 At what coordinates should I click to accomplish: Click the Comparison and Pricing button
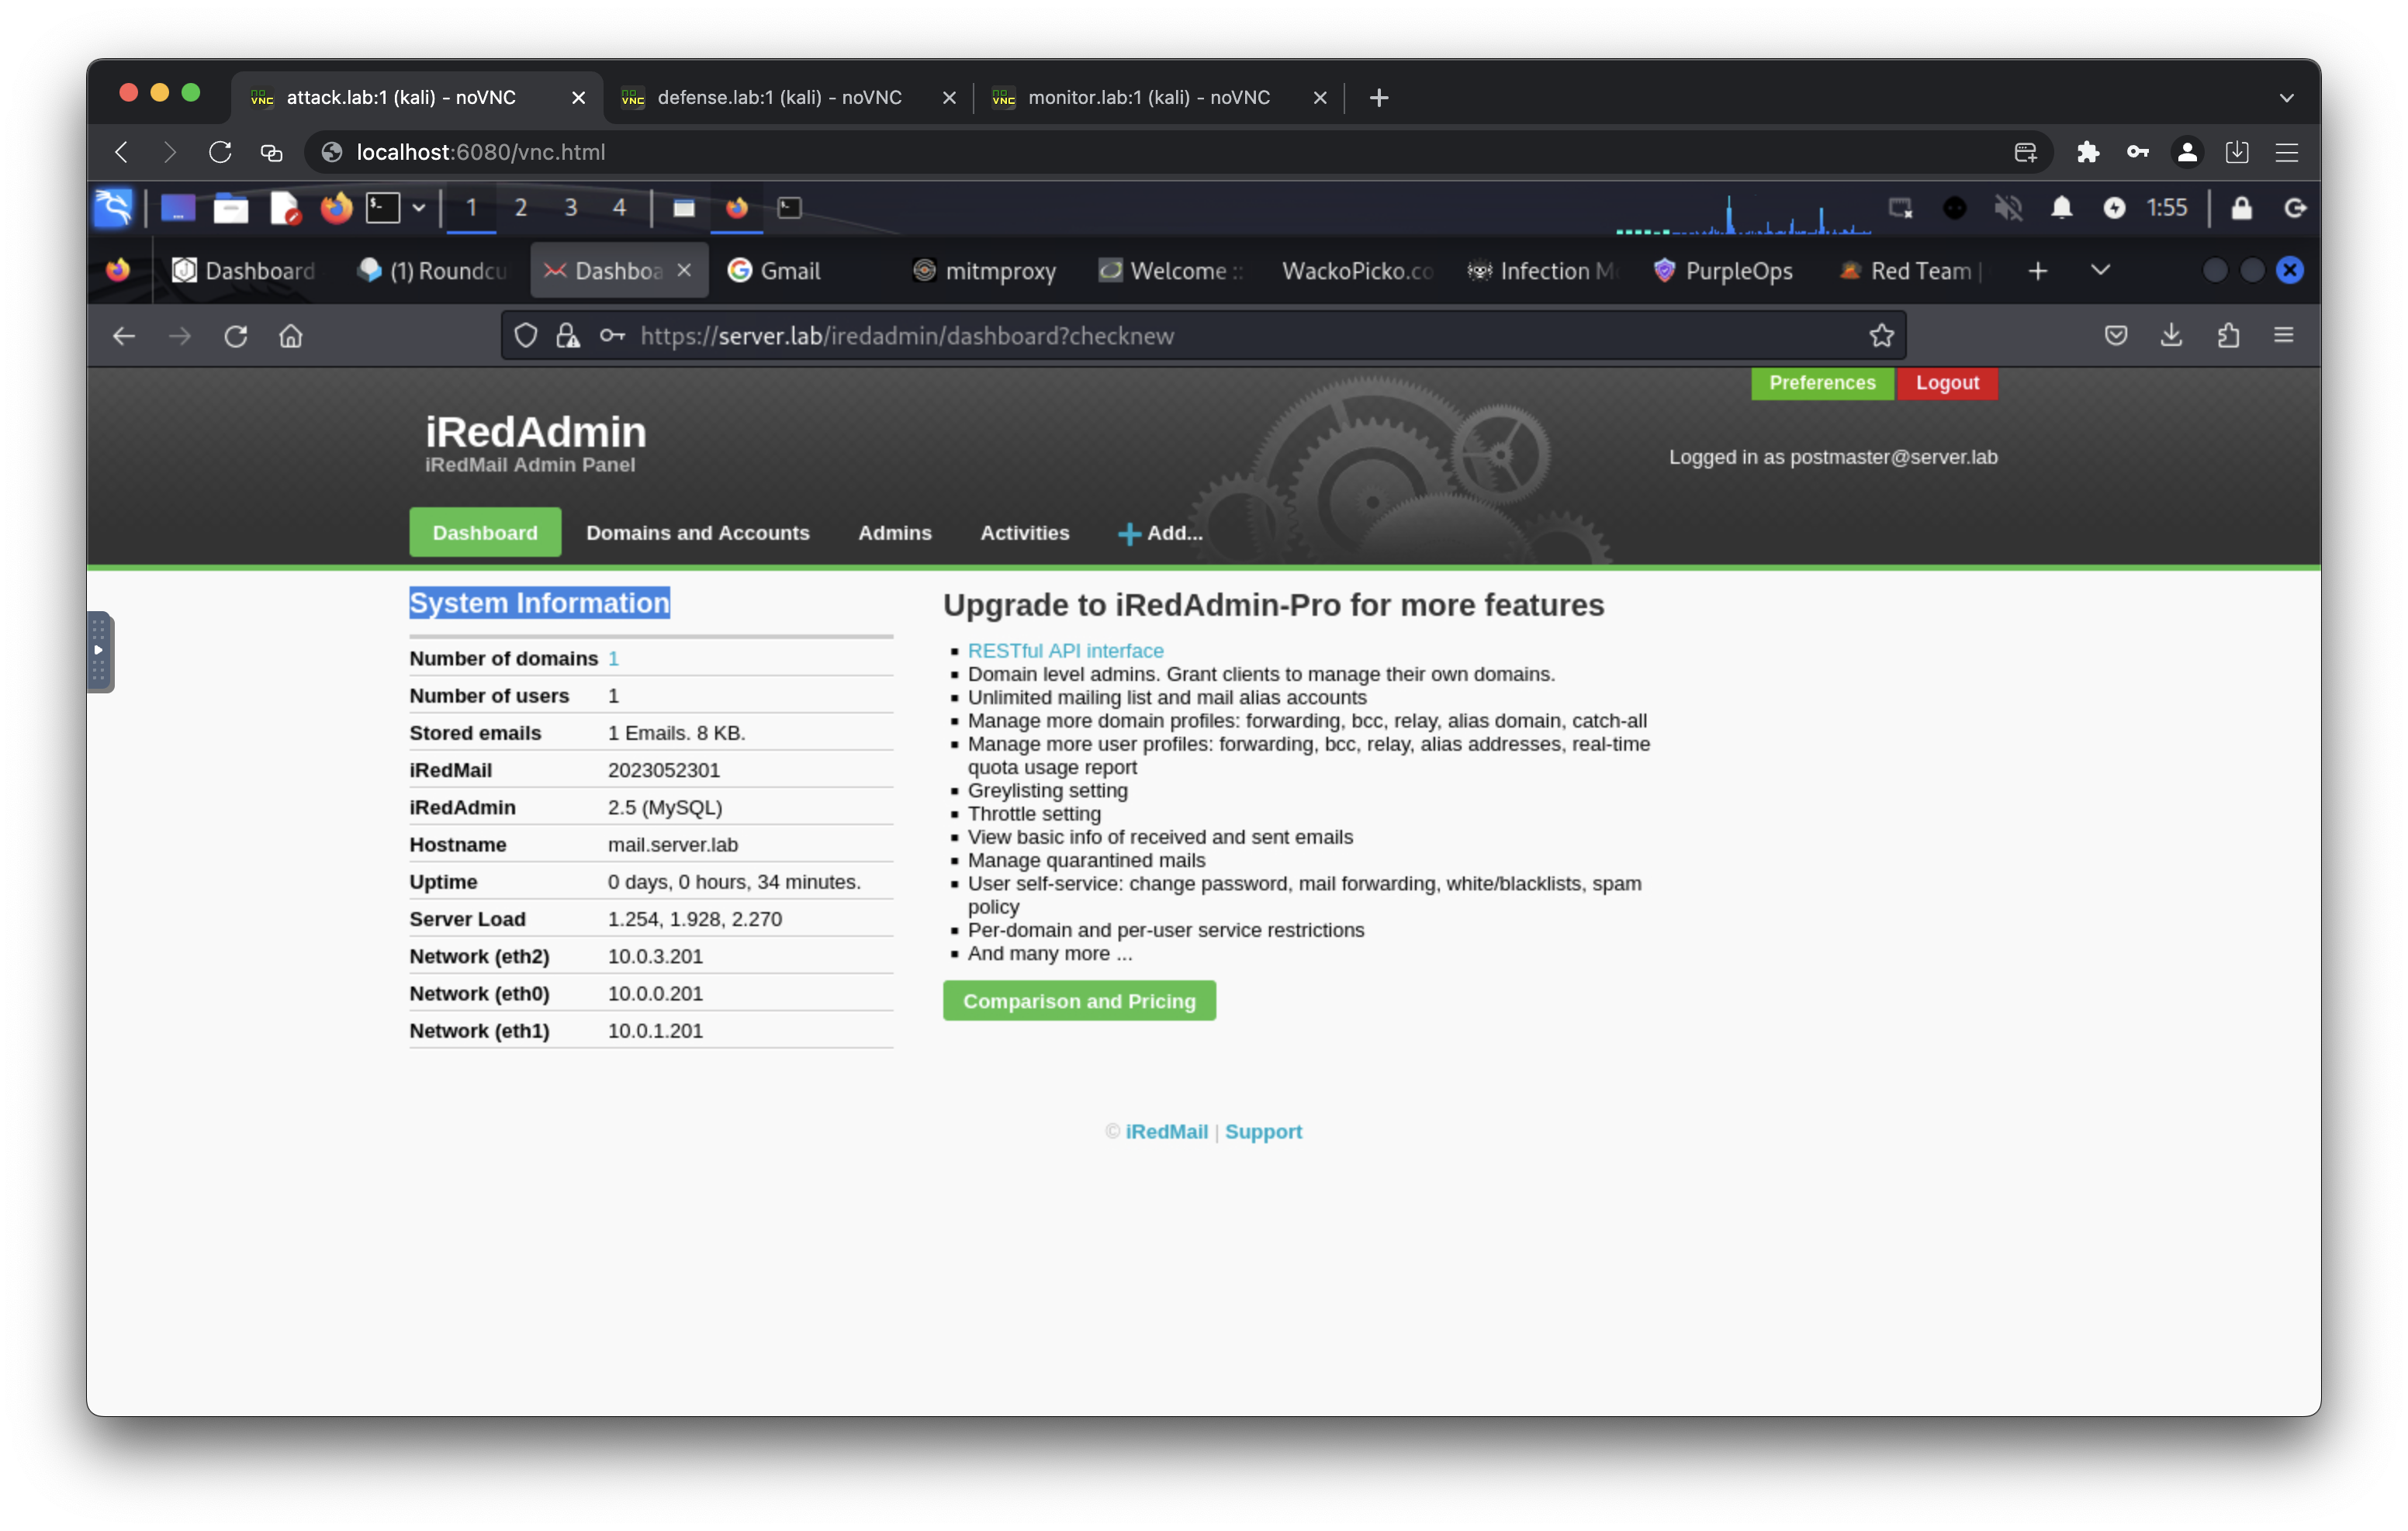click(x=1078, y=1001)
